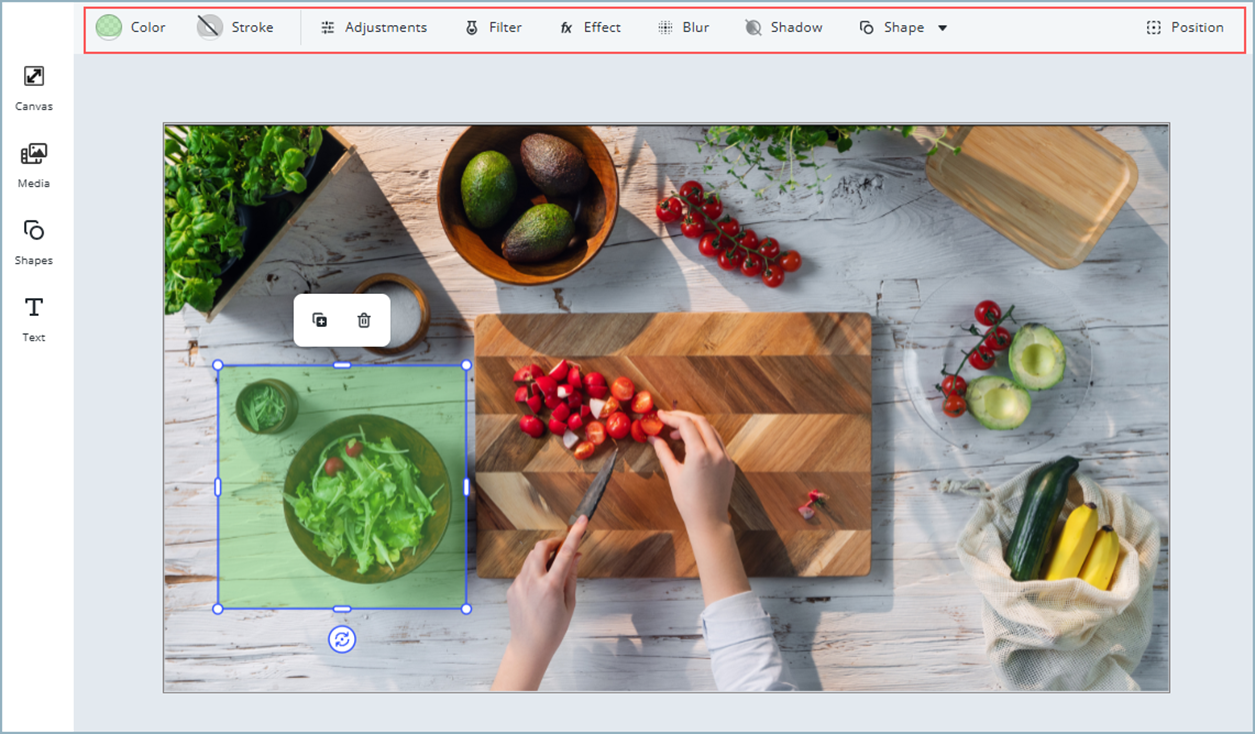
Task: Open the Media library panel
Action: coord(34,163)
